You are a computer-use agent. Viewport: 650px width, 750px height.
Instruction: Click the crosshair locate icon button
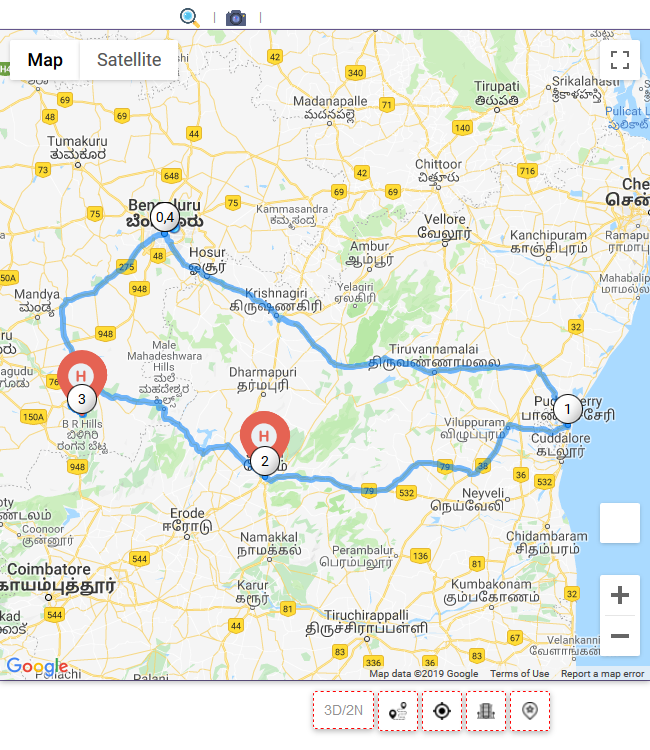442,711
